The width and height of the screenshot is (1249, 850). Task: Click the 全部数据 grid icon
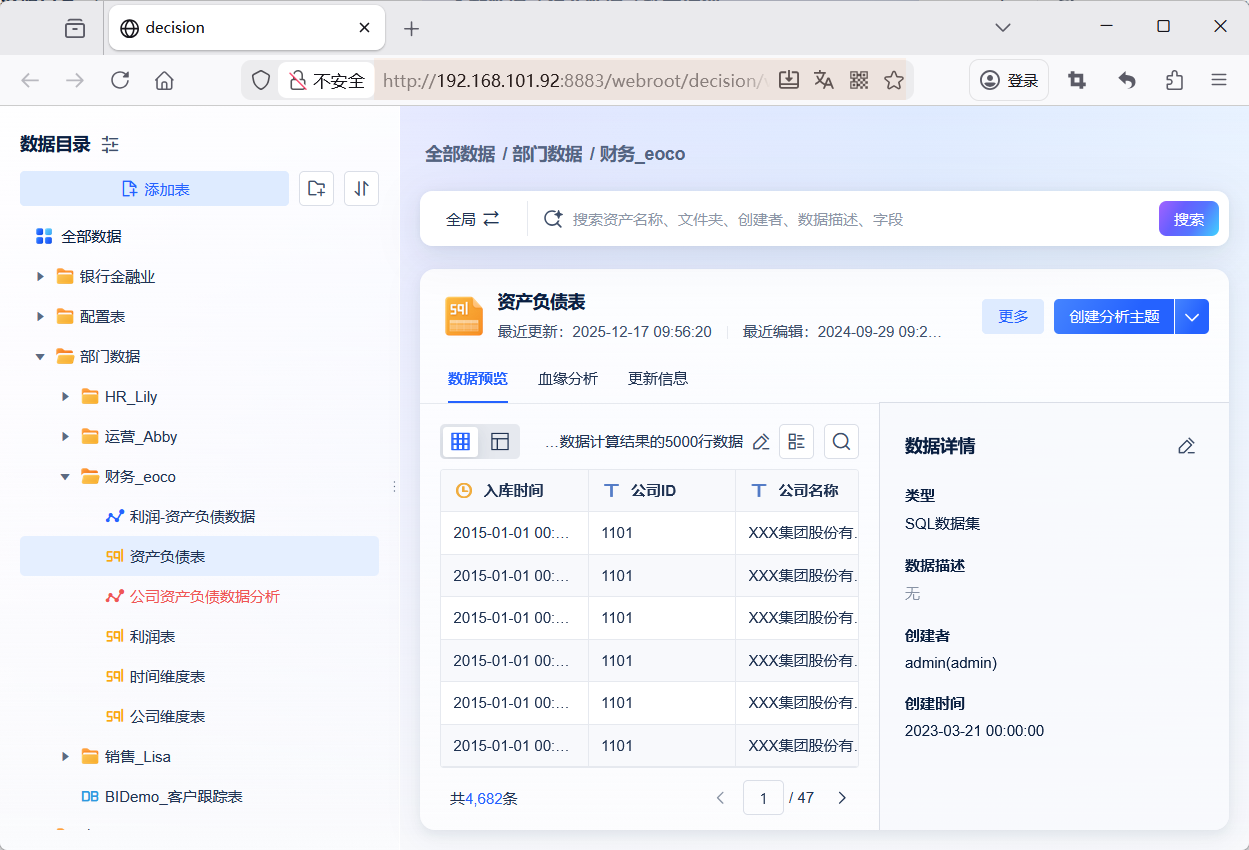pyautogui.click(x=44, y=236)
